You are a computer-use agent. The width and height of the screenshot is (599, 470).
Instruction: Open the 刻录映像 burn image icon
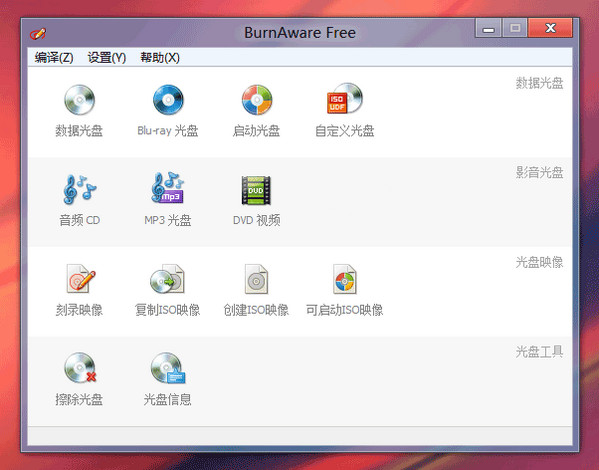click(x=81, y=279)
